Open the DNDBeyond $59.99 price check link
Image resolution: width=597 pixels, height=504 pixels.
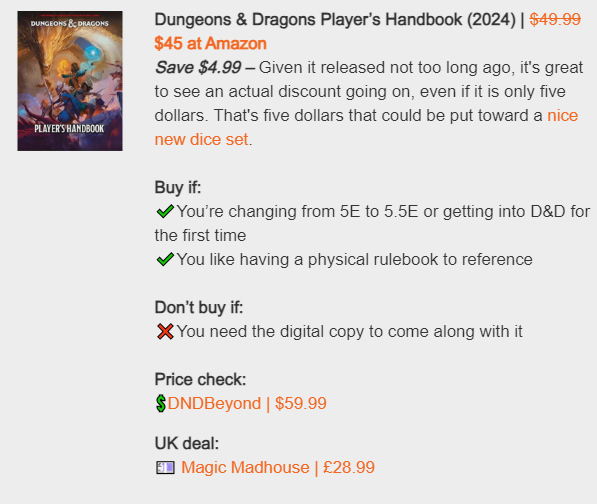[x=247, y=403]
